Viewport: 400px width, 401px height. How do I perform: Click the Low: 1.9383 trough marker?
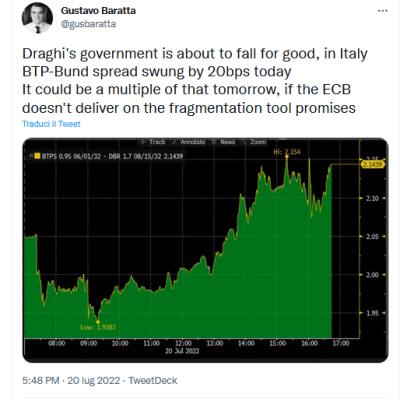tap(98, 327)
